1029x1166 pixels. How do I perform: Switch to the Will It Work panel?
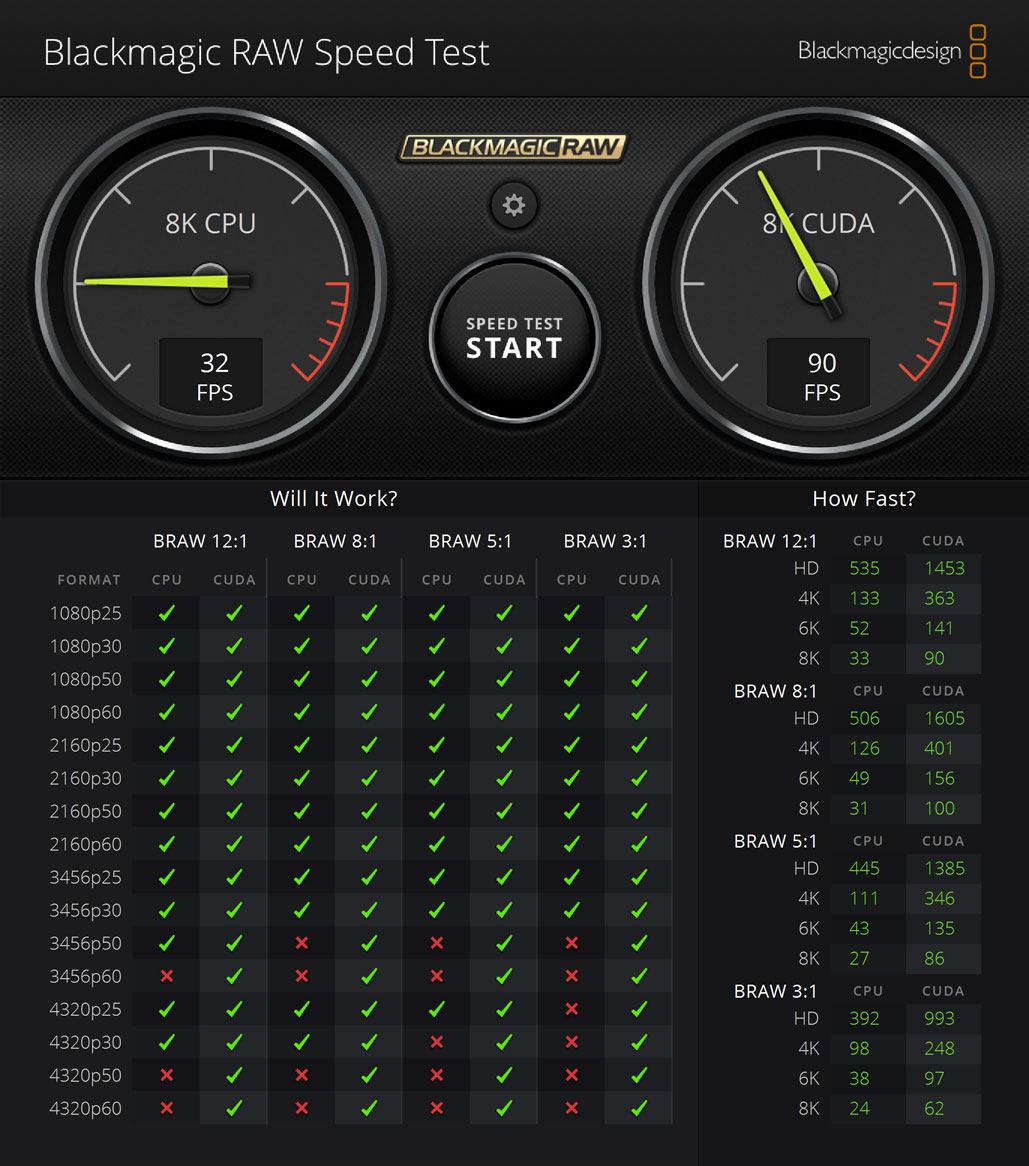pyautogui.click(x=333, y=498)
